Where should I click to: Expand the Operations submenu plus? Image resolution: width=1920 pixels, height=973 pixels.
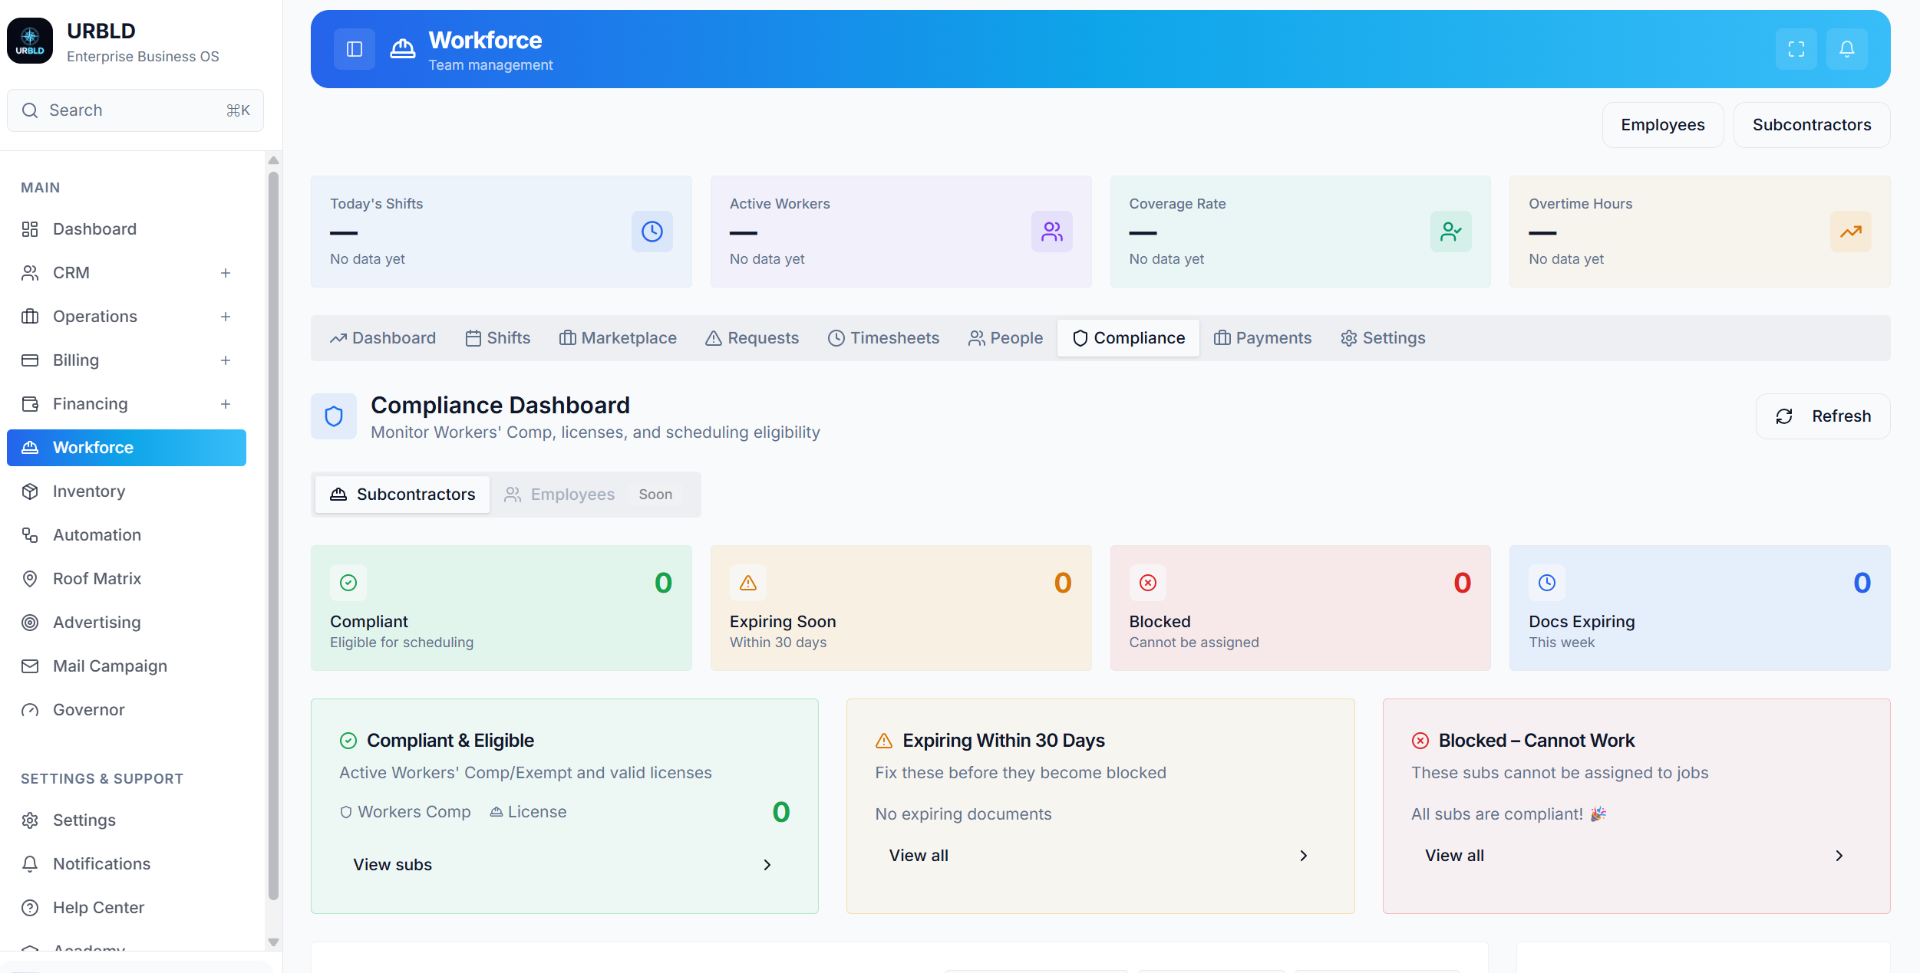tap(226, 316)
